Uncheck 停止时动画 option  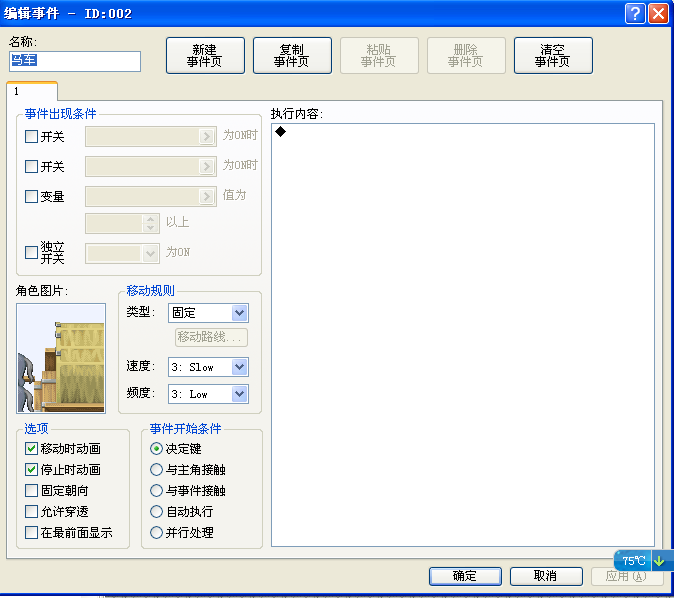pyautogui.click(x=31, y=469)
